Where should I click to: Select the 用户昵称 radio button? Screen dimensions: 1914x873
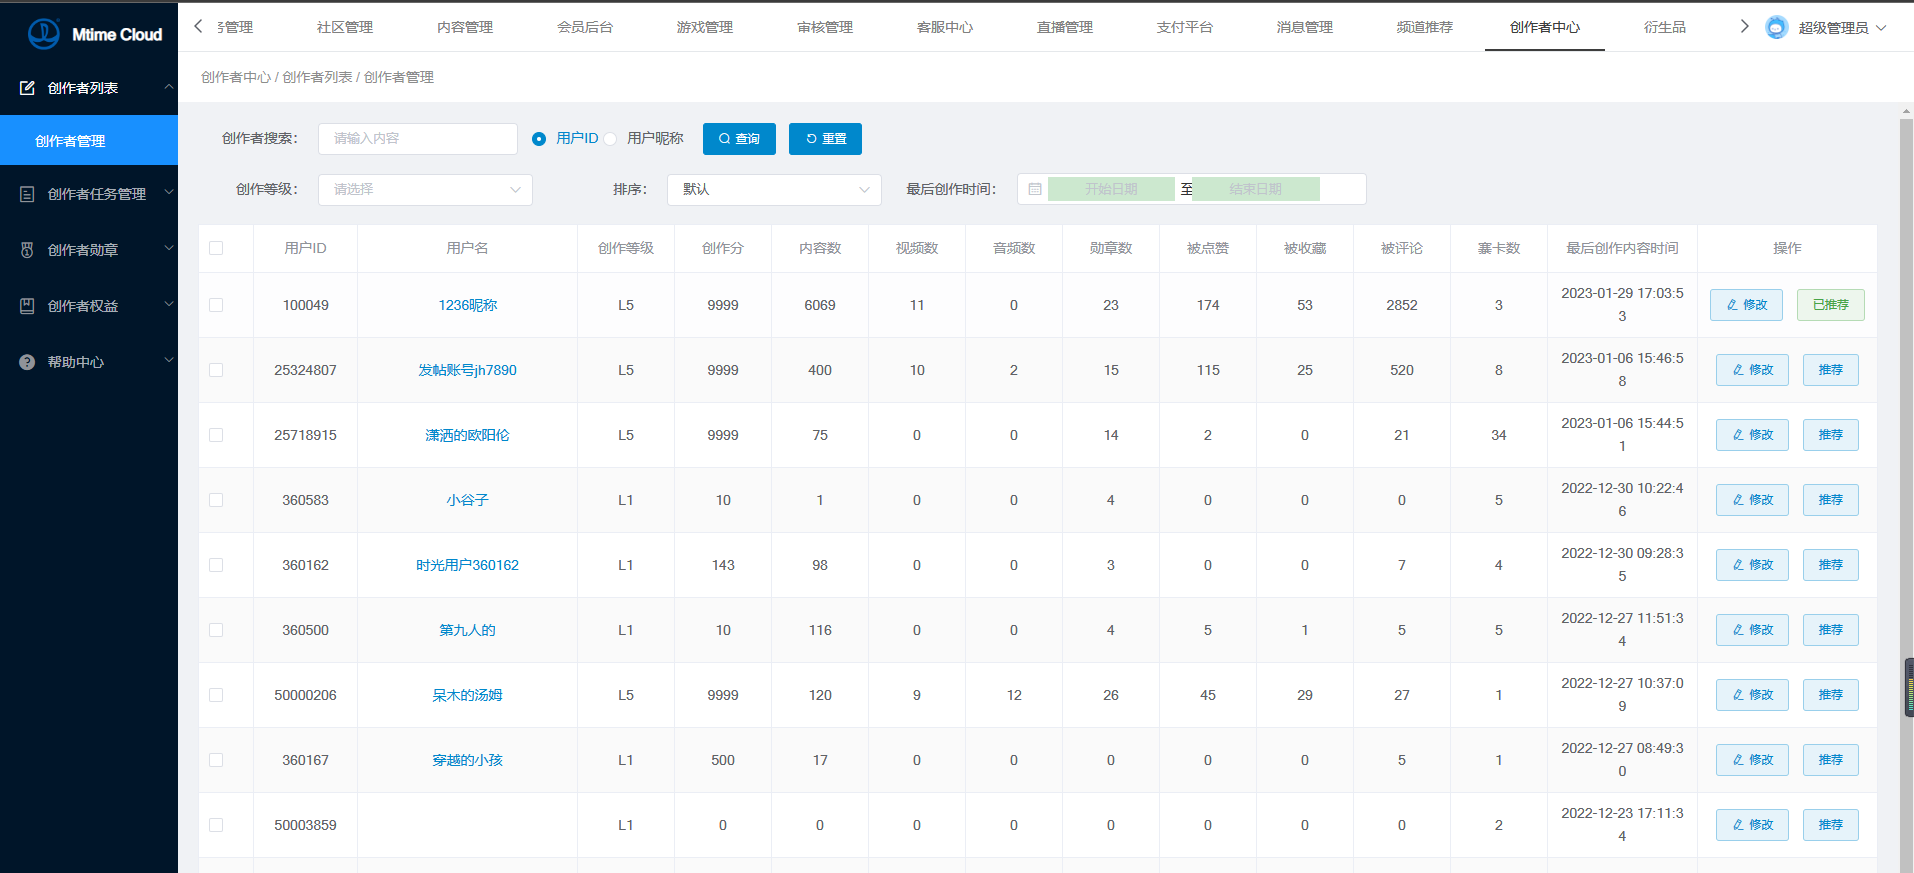[x=610, y=139]
